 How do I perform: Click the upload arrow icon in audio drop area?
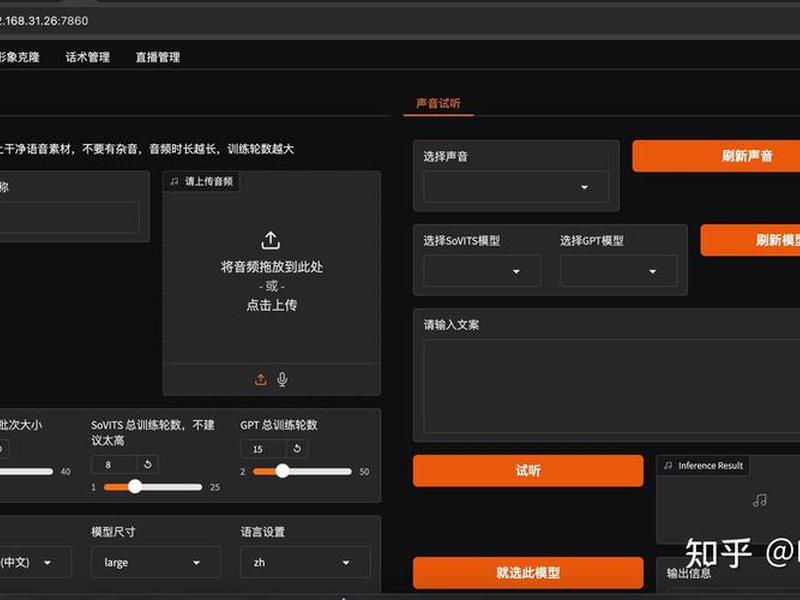[x=271, y=240]
